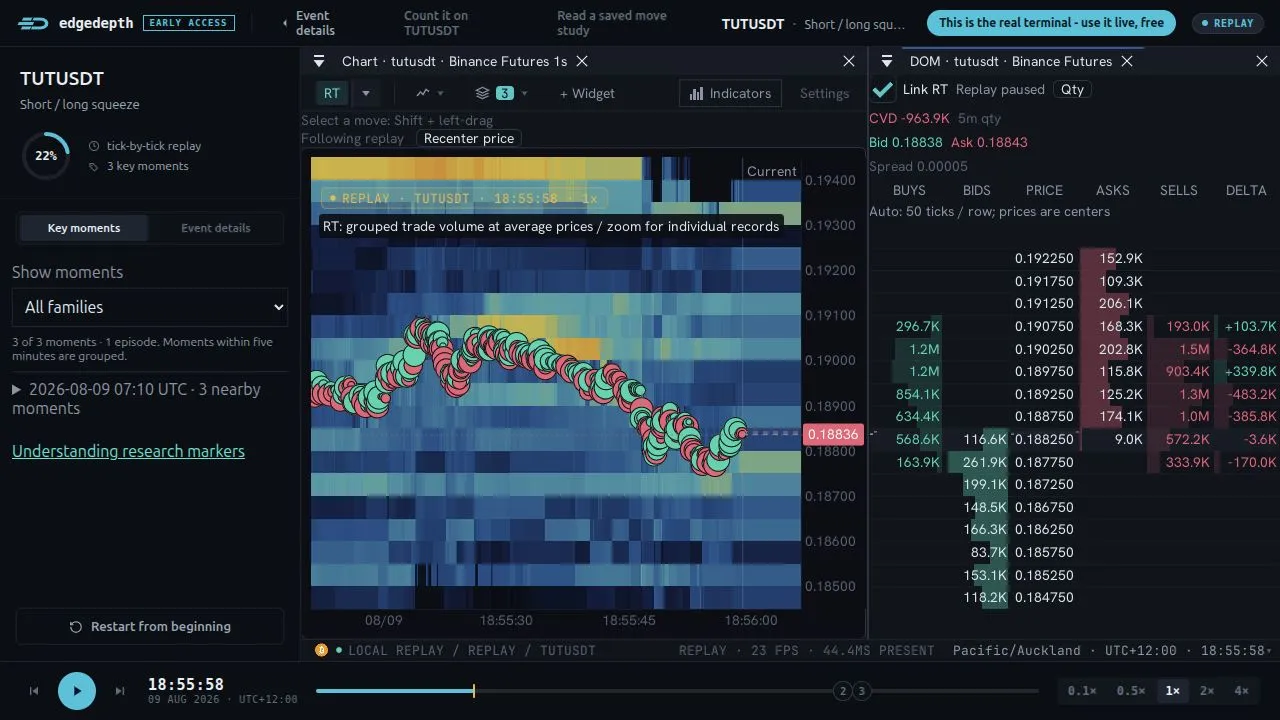Screen dimensions: 1280x720
Task: Close the chart panel with far-right X
Action: pyautogui.click(x=849, y=61)
